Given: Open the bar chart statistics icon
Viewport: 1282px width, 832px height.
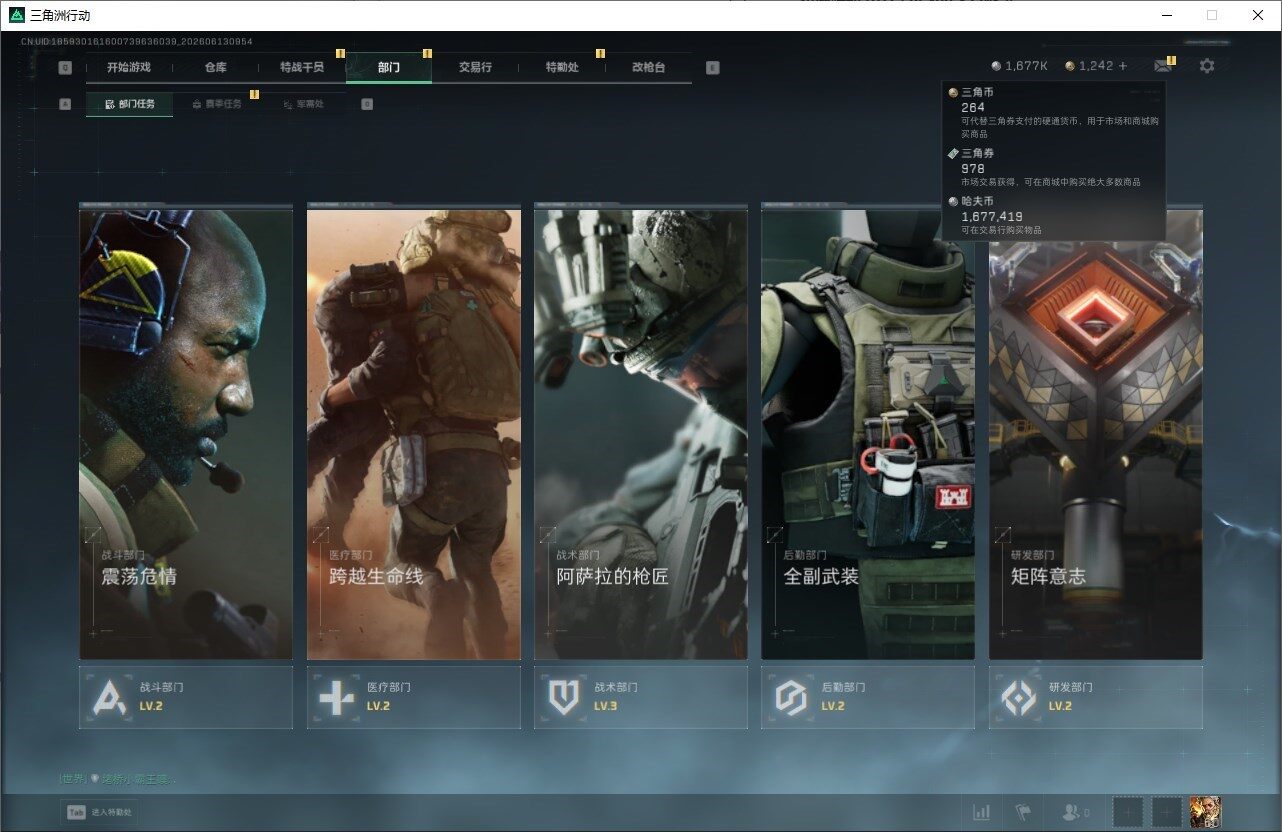Looking at the screenshot, I should (982, 812).
